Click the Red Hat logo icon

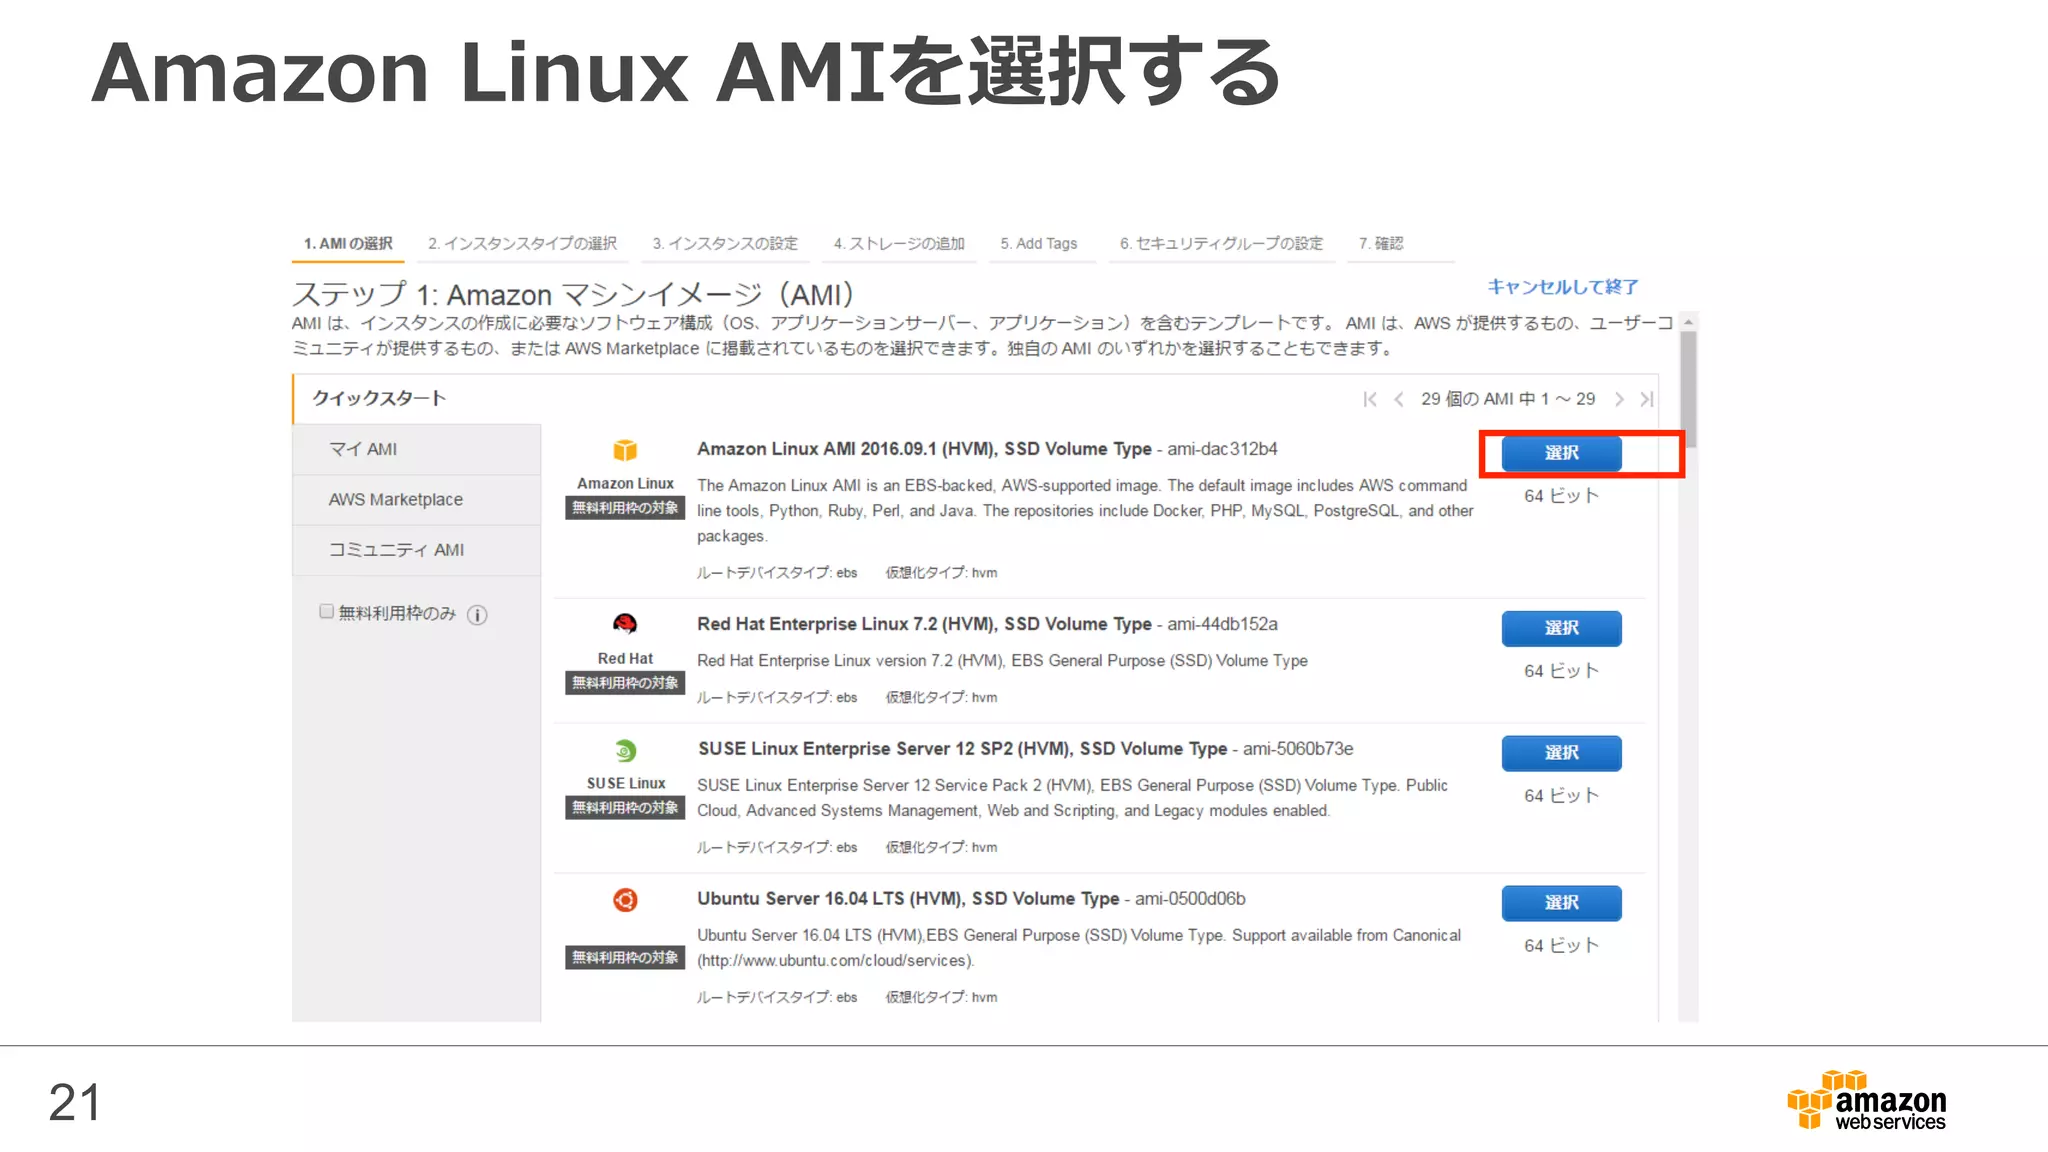625,624
